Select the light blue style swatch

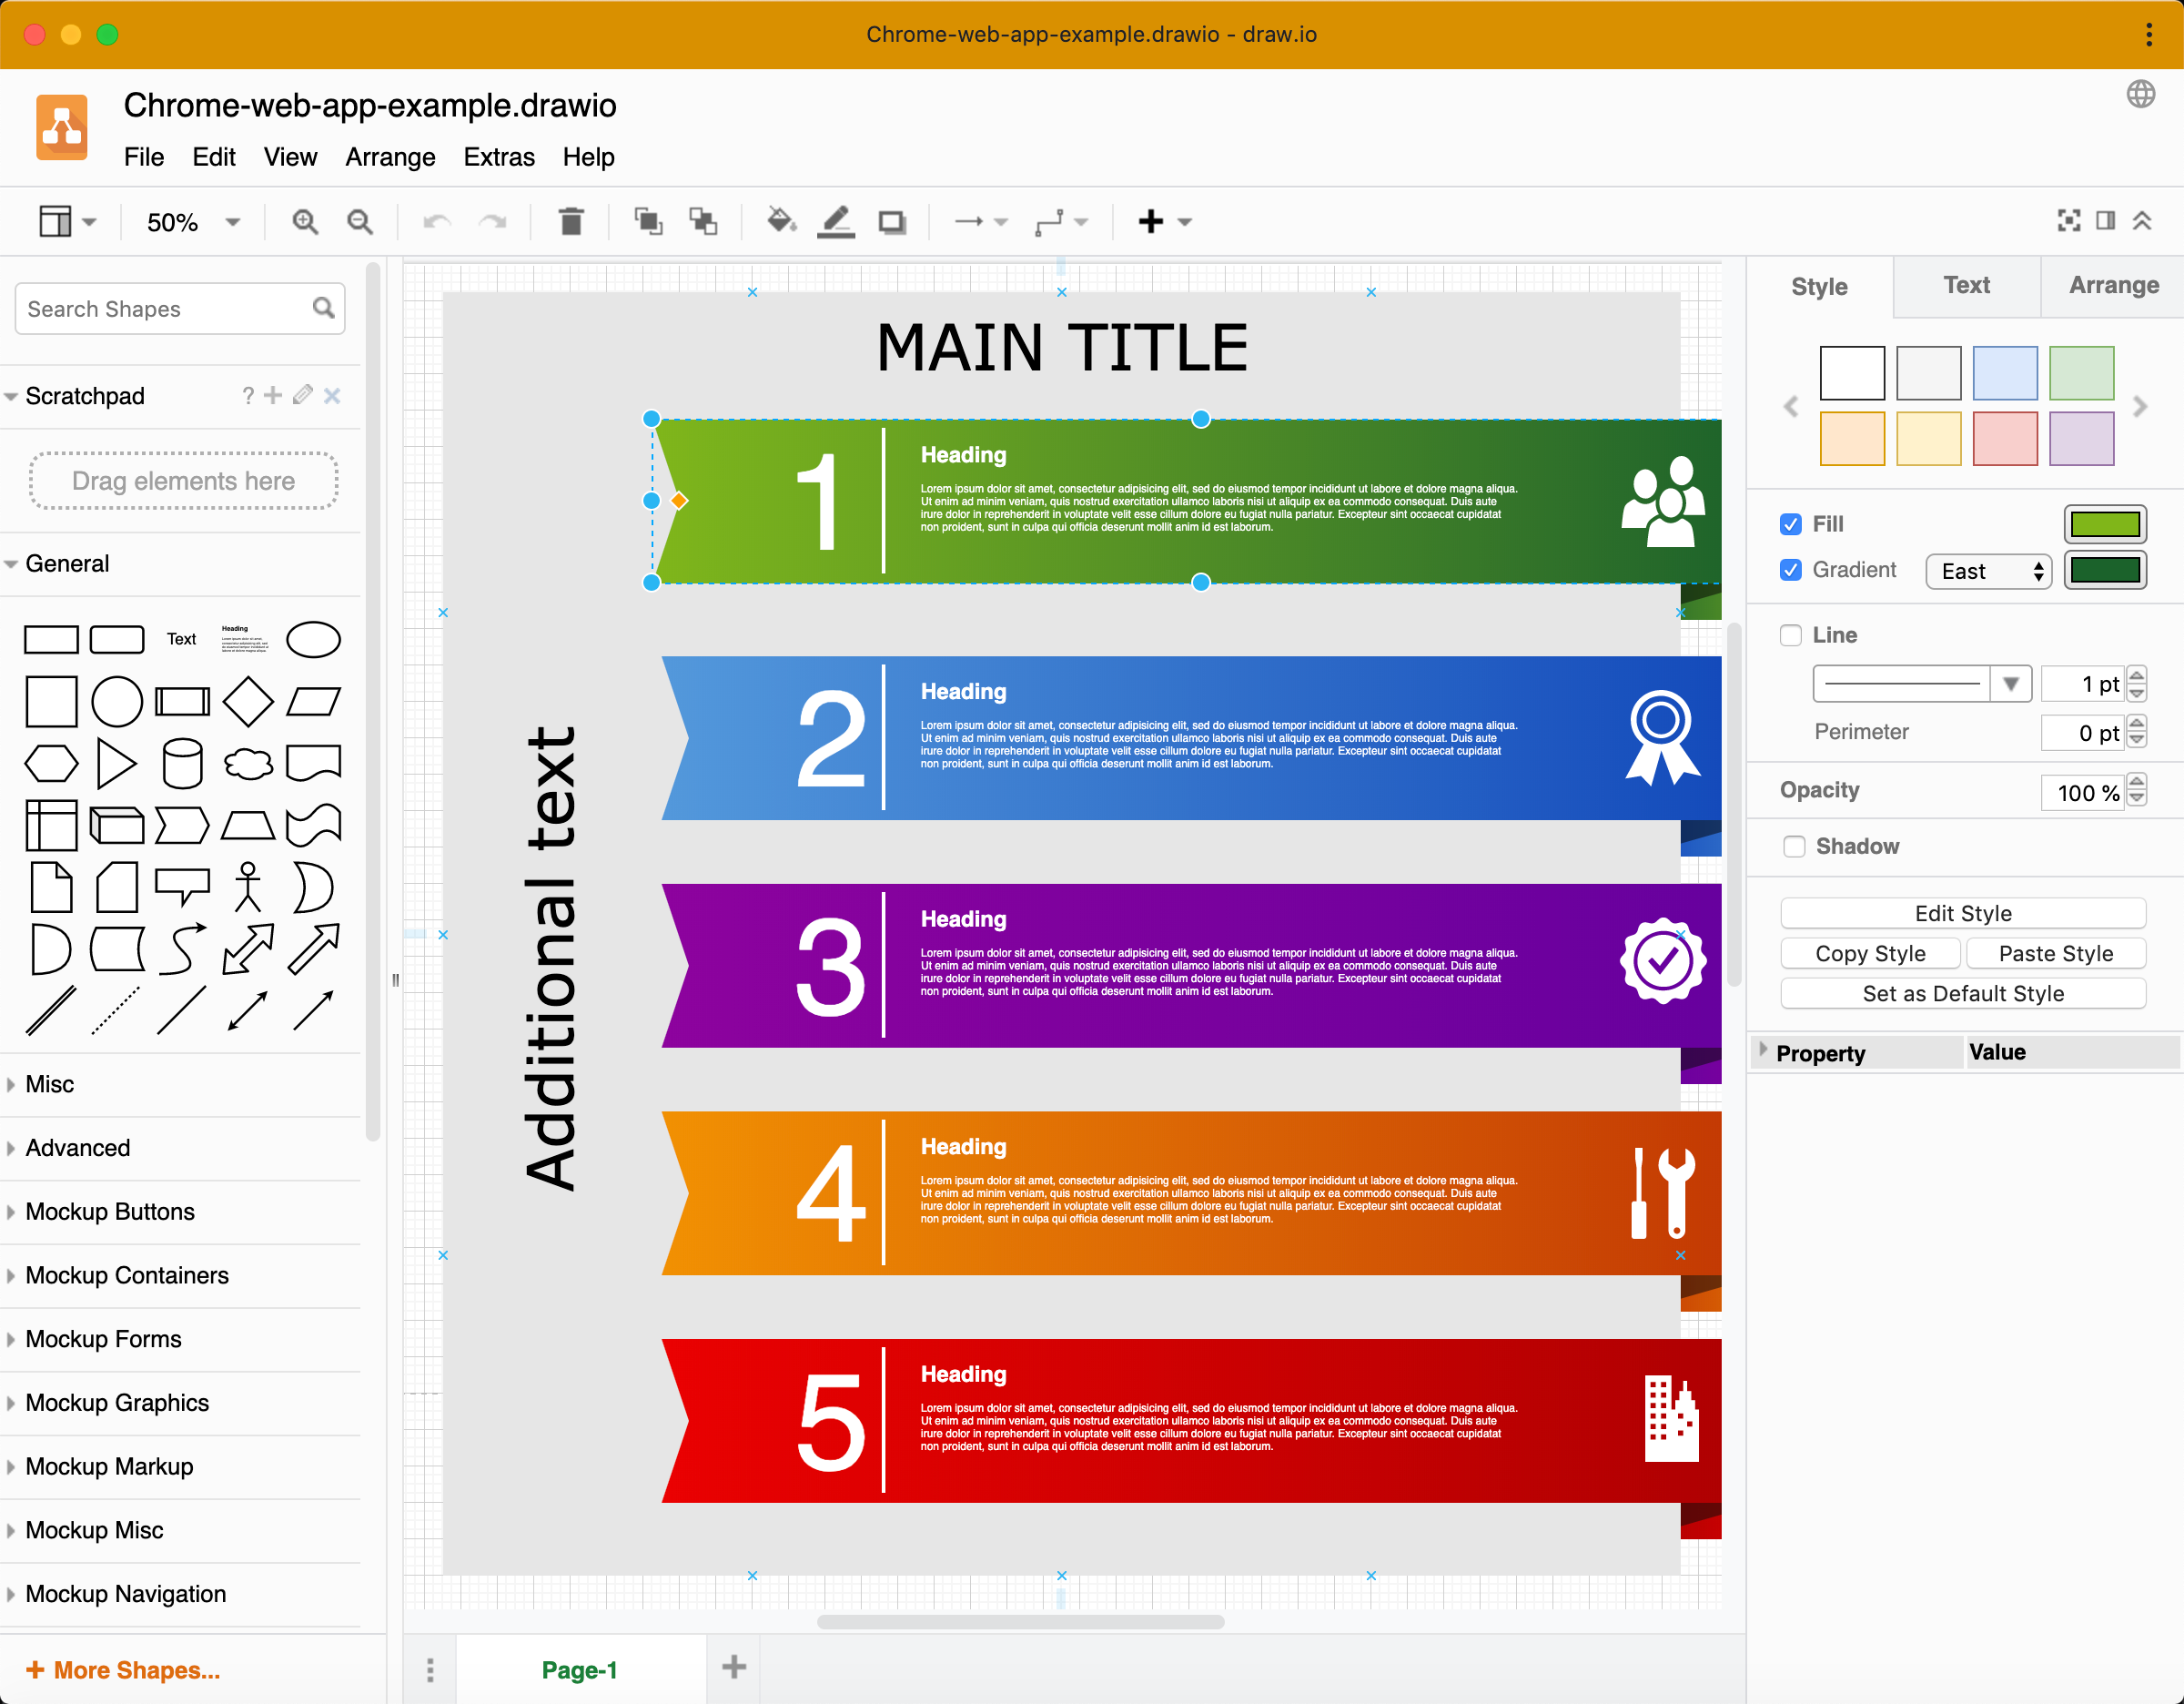click(x=2004, y=373)
